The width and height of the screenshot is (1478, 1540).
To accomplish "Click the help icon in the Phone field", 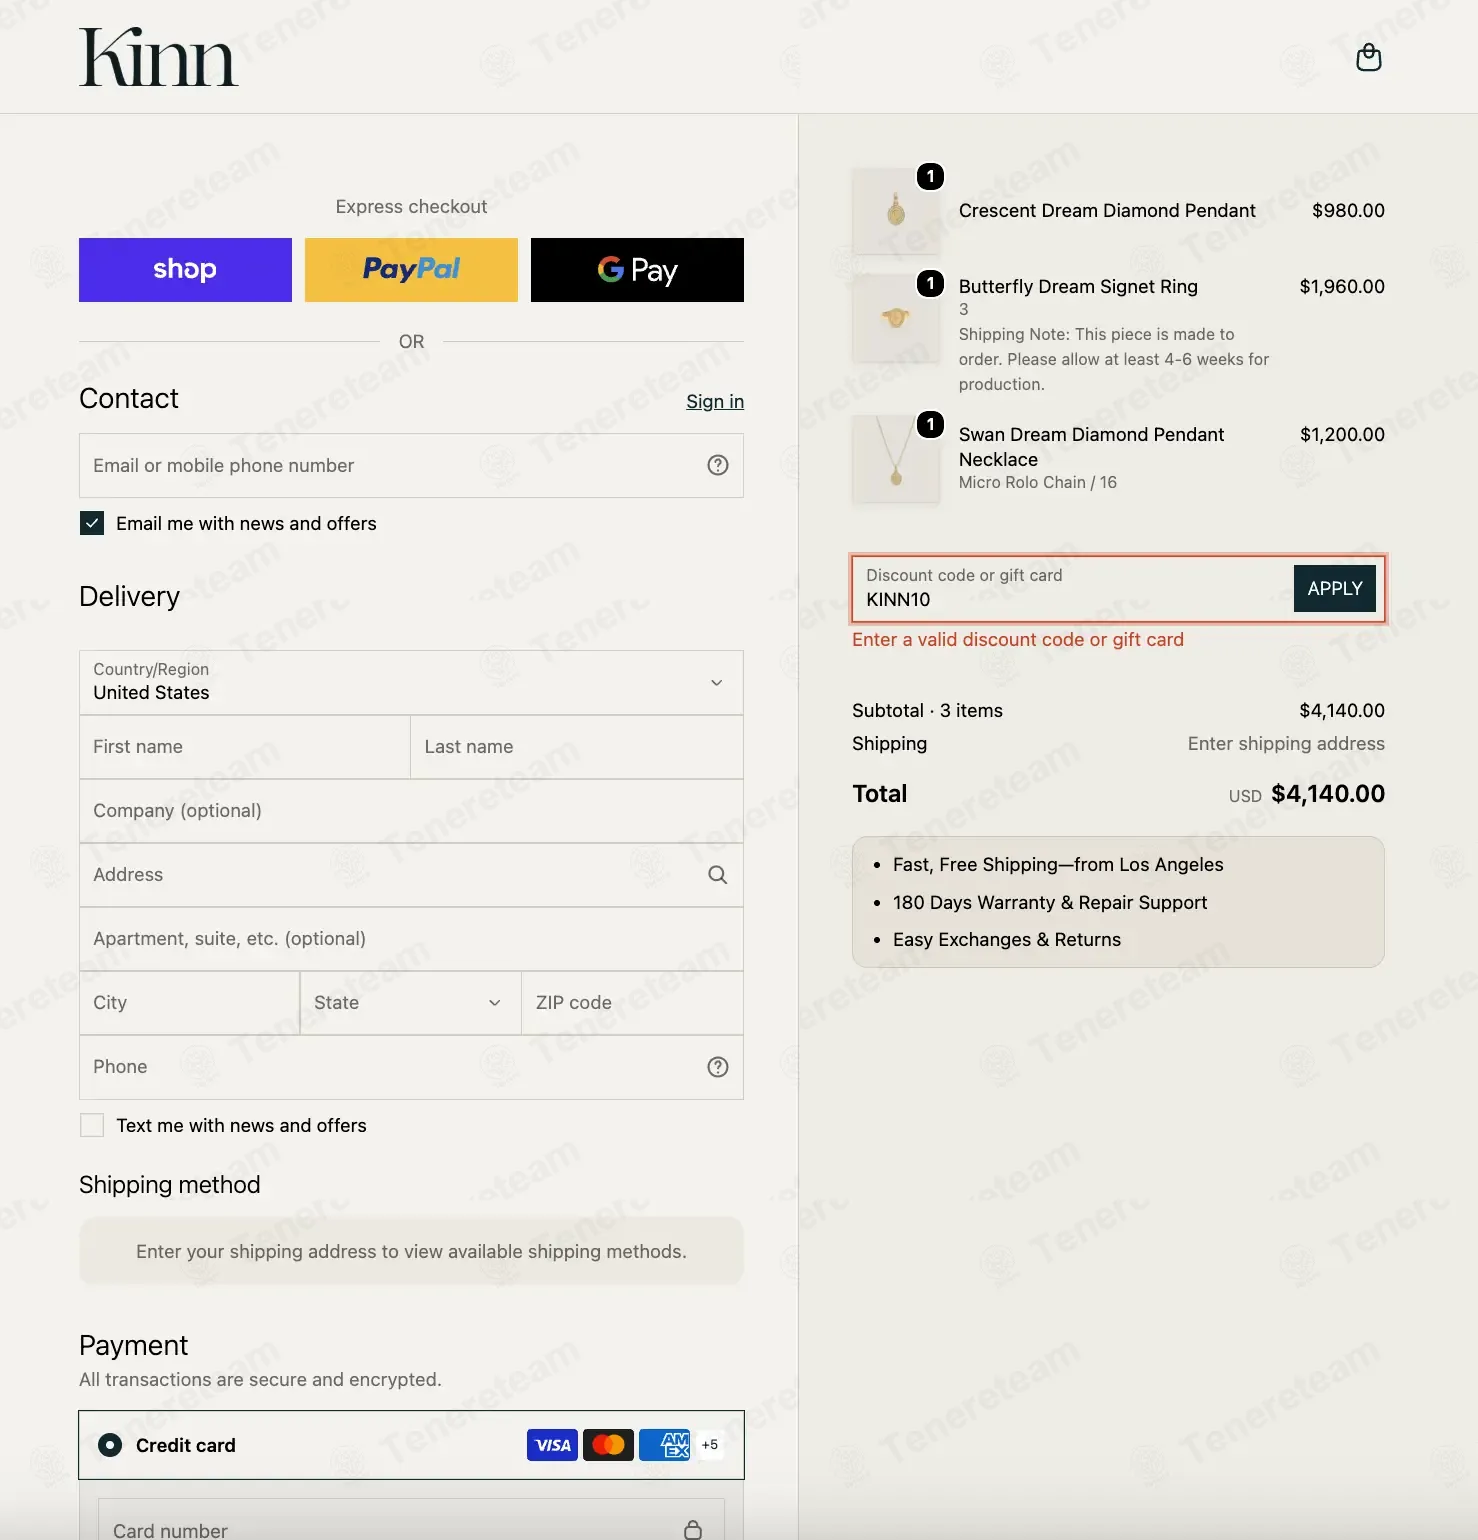I will 718,1067.
